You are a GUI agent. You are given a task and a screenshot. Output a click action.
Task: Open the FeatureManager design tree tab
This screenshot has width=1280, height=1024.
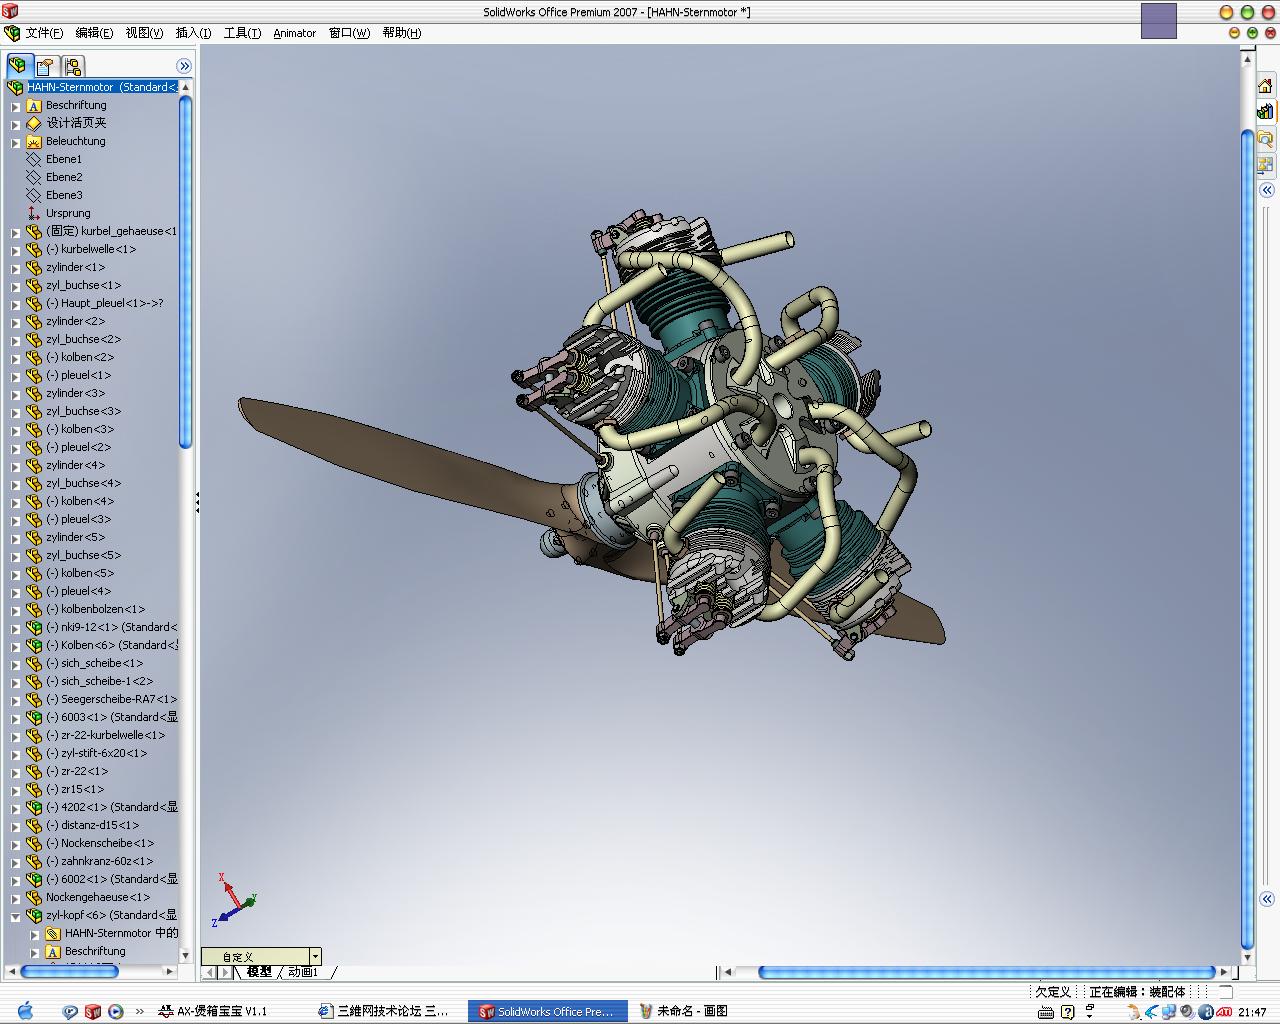pos(18,66)
